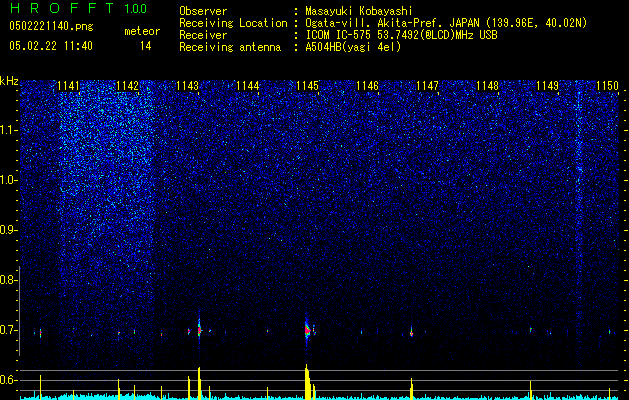Select the observer name Masayuki Kobayashi
Screen dimensions: 629x400
click(359, 12)
